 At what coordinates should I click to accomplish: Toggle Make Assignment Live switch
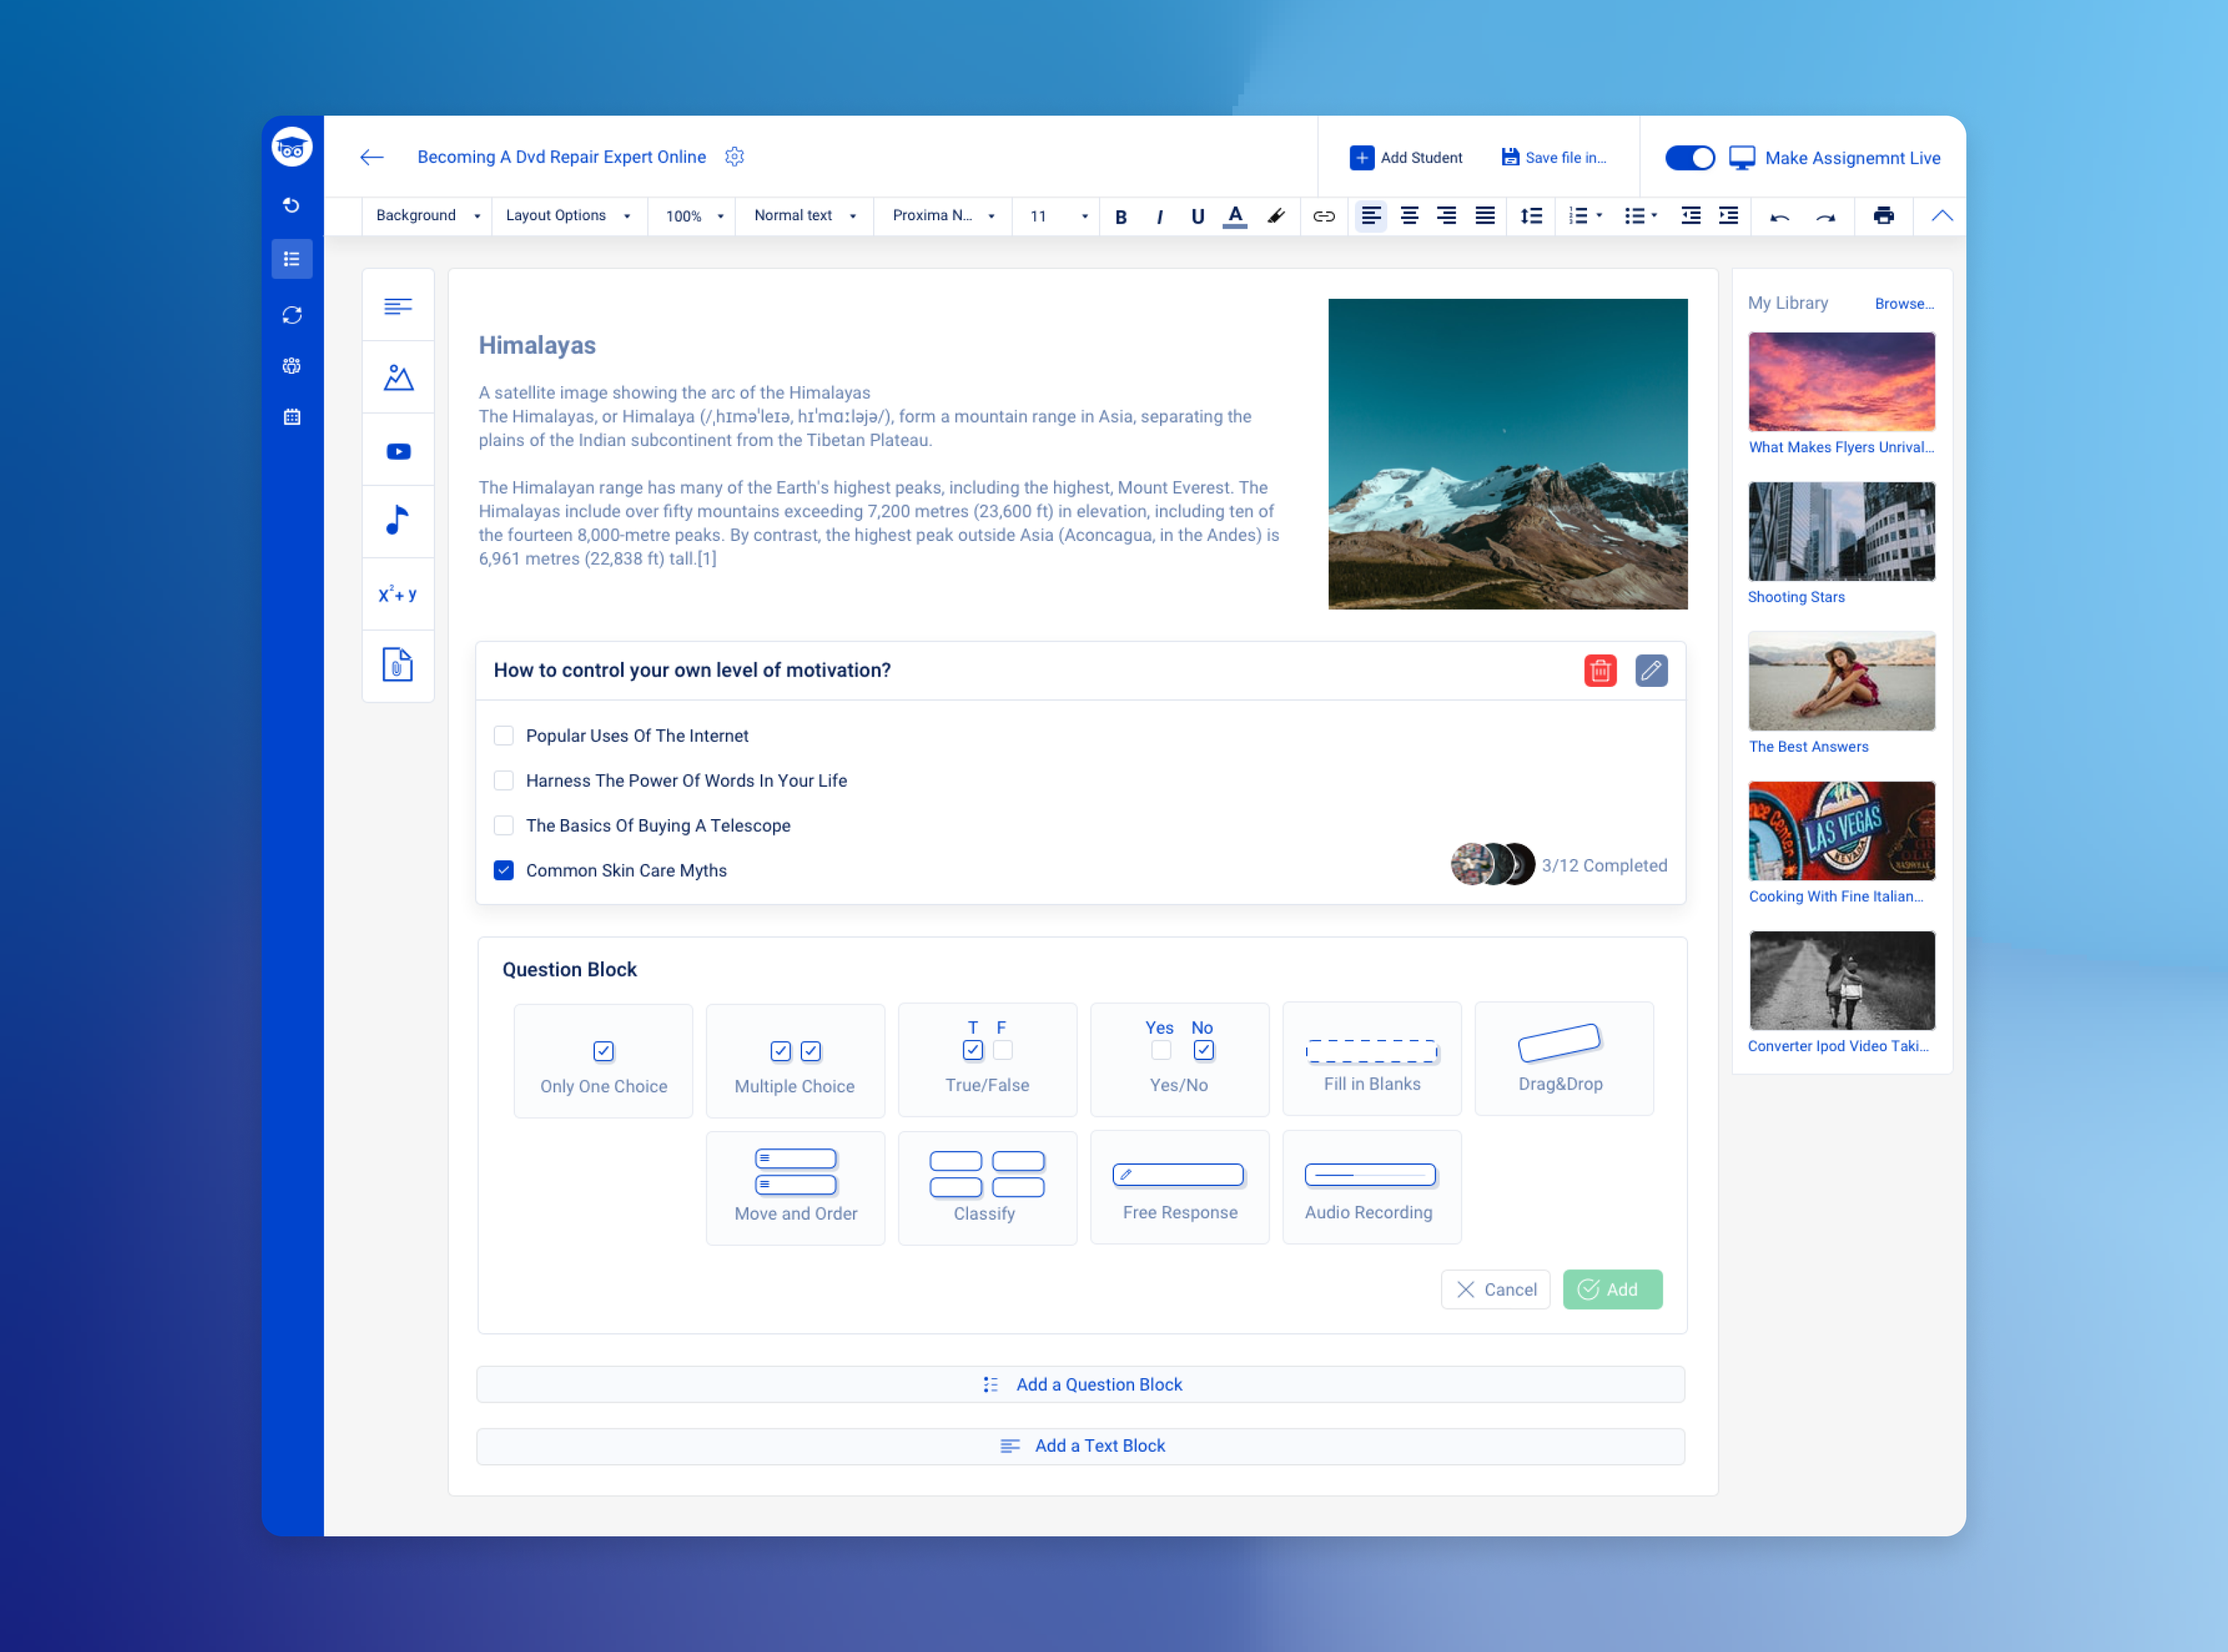[x=1689, y=158]
